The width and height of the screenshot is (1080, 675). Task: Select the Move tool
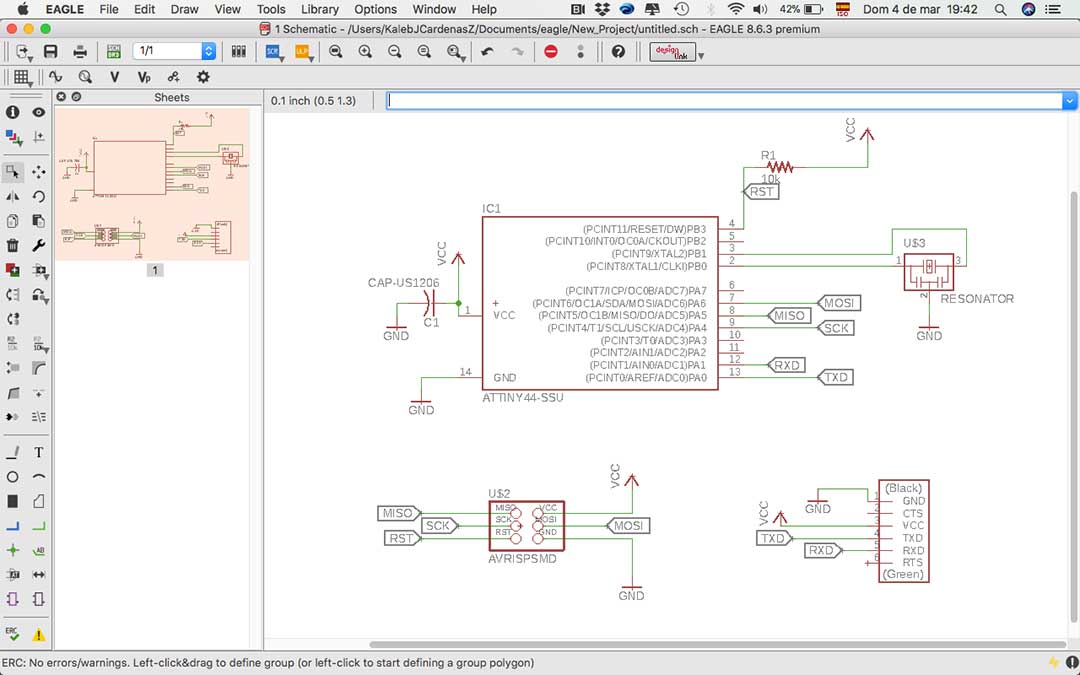click(x=39, y=172)
